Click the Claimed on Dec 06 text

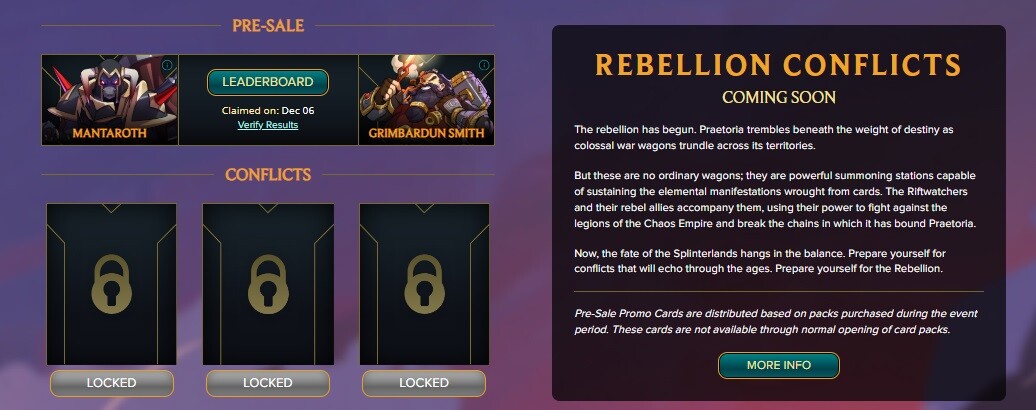(x=268, y=110)
